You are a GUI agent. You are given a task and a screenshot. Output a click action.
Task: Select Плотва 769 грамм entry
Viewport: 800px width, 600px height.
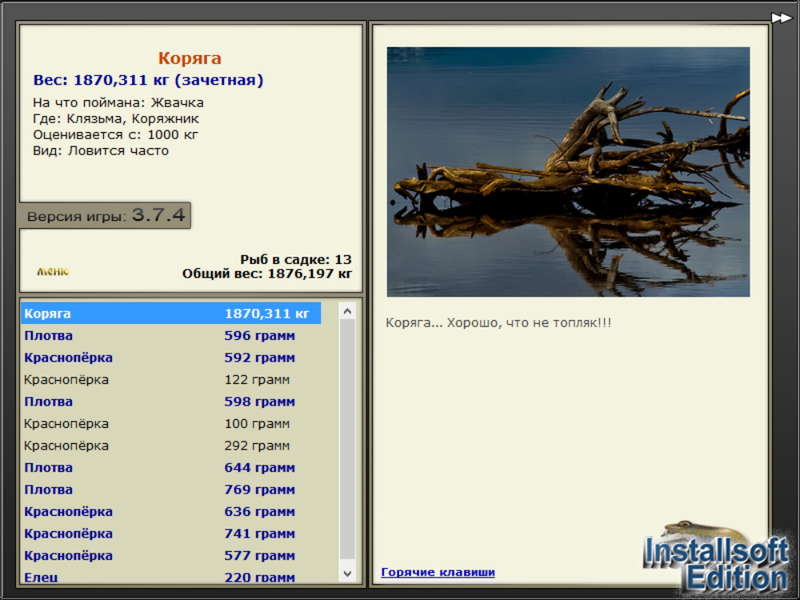point(171,489)
